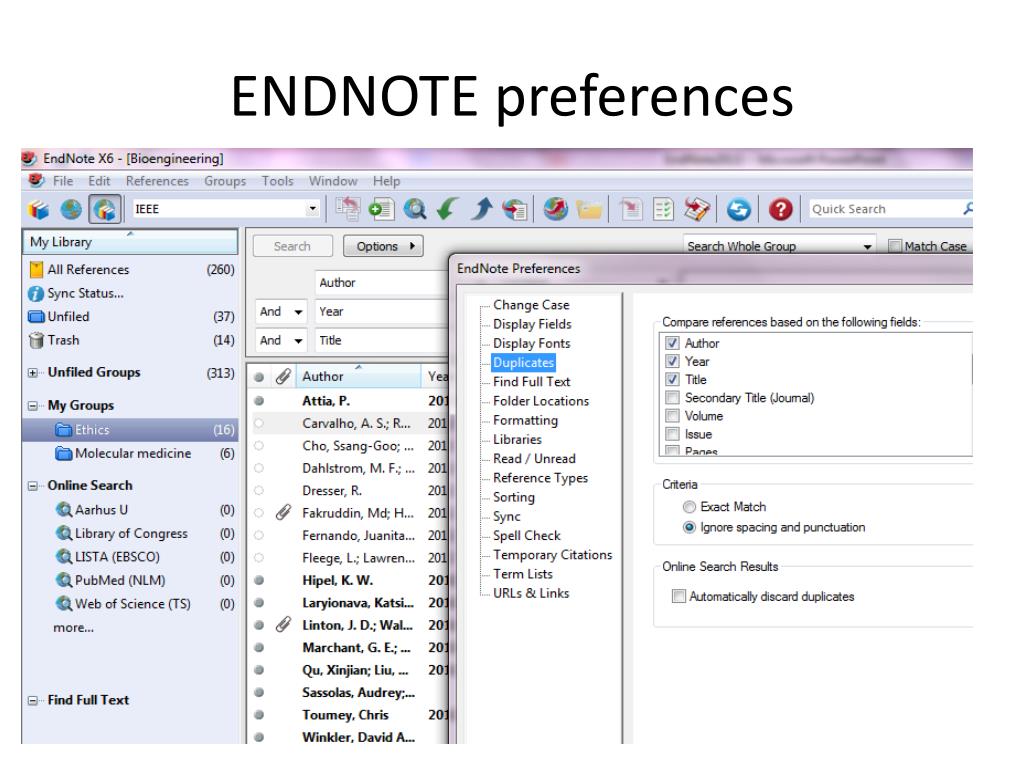The image size is (1024, 768).
Task: Open the IEEE output style dropdown
Action: point(312,209)
